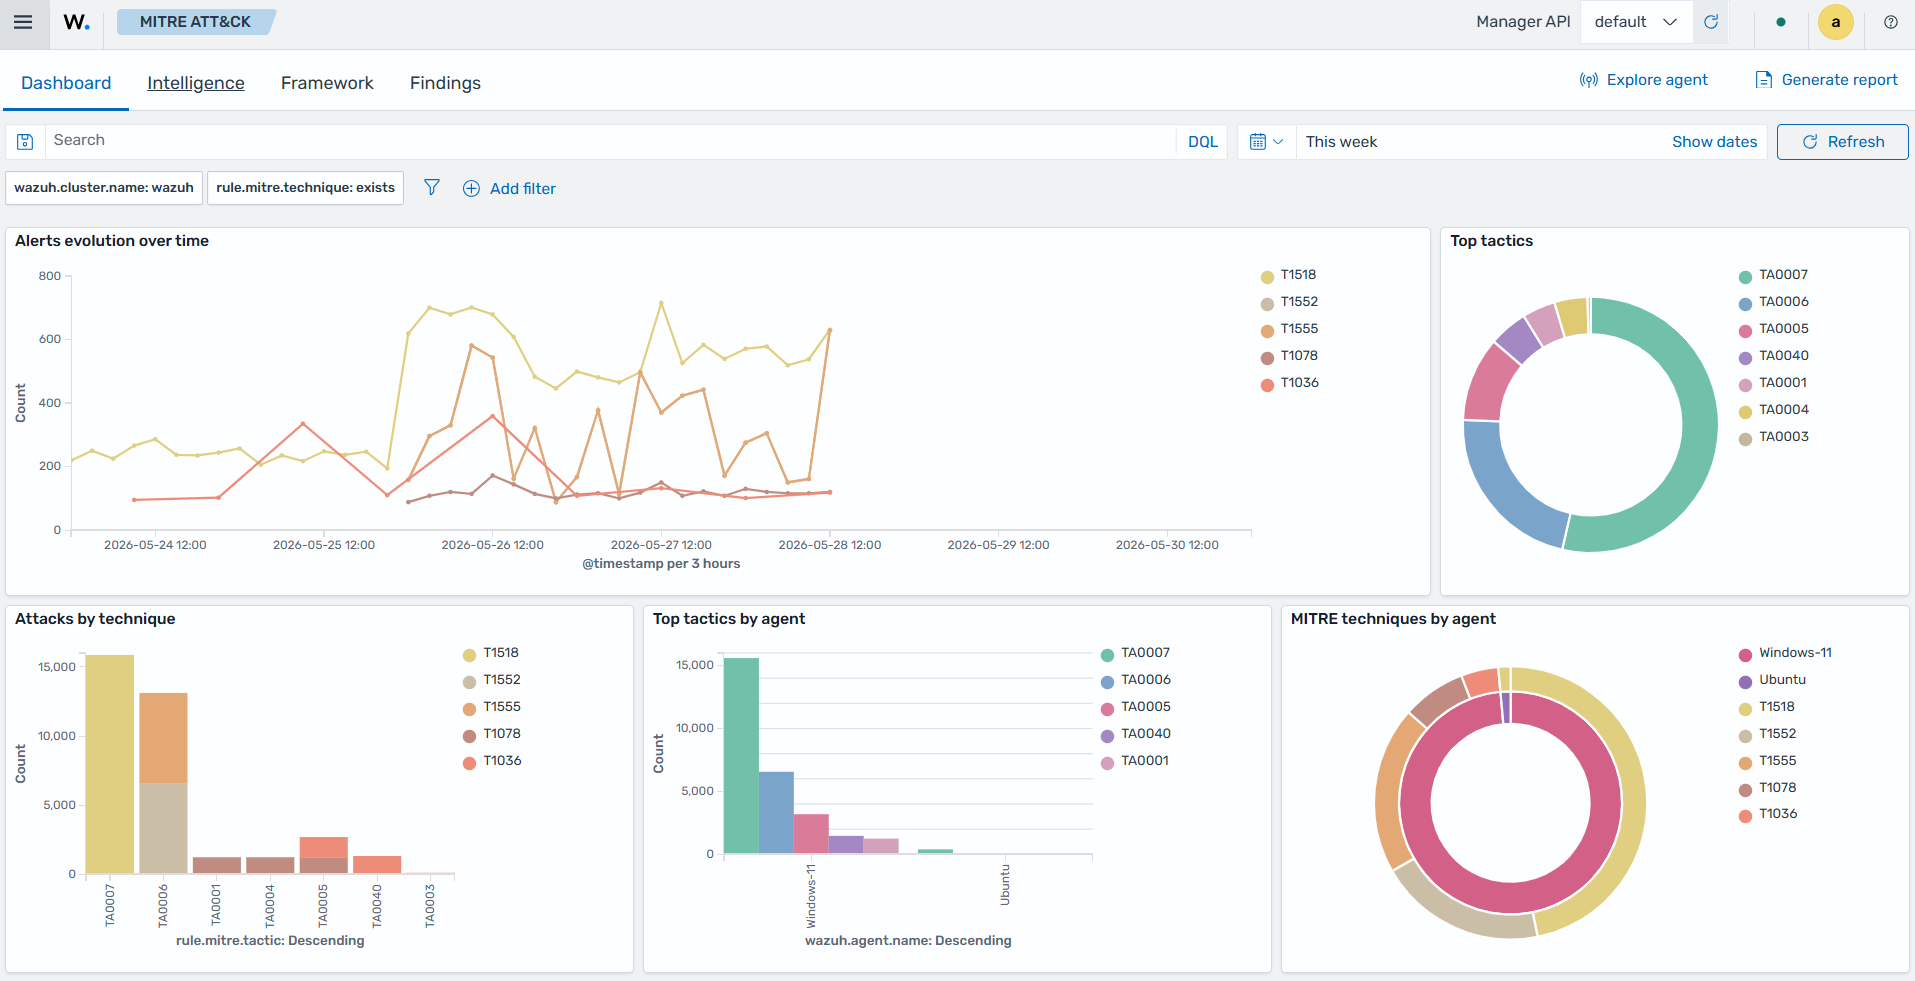Refresh the Manager API selector icon

point(1711,22)
